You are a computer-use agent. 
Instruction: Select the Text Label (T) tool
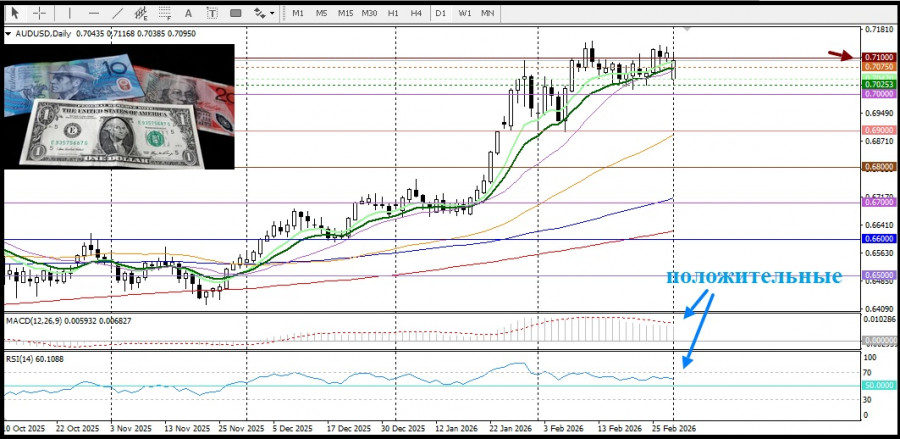pos(212,13)
